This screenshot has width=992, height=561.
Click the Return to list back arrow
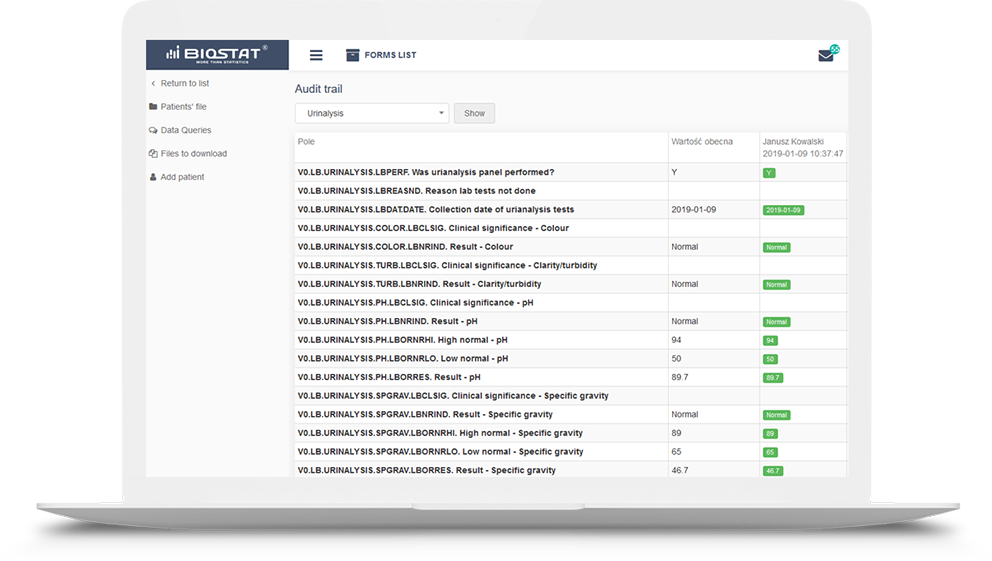(153, 84)
